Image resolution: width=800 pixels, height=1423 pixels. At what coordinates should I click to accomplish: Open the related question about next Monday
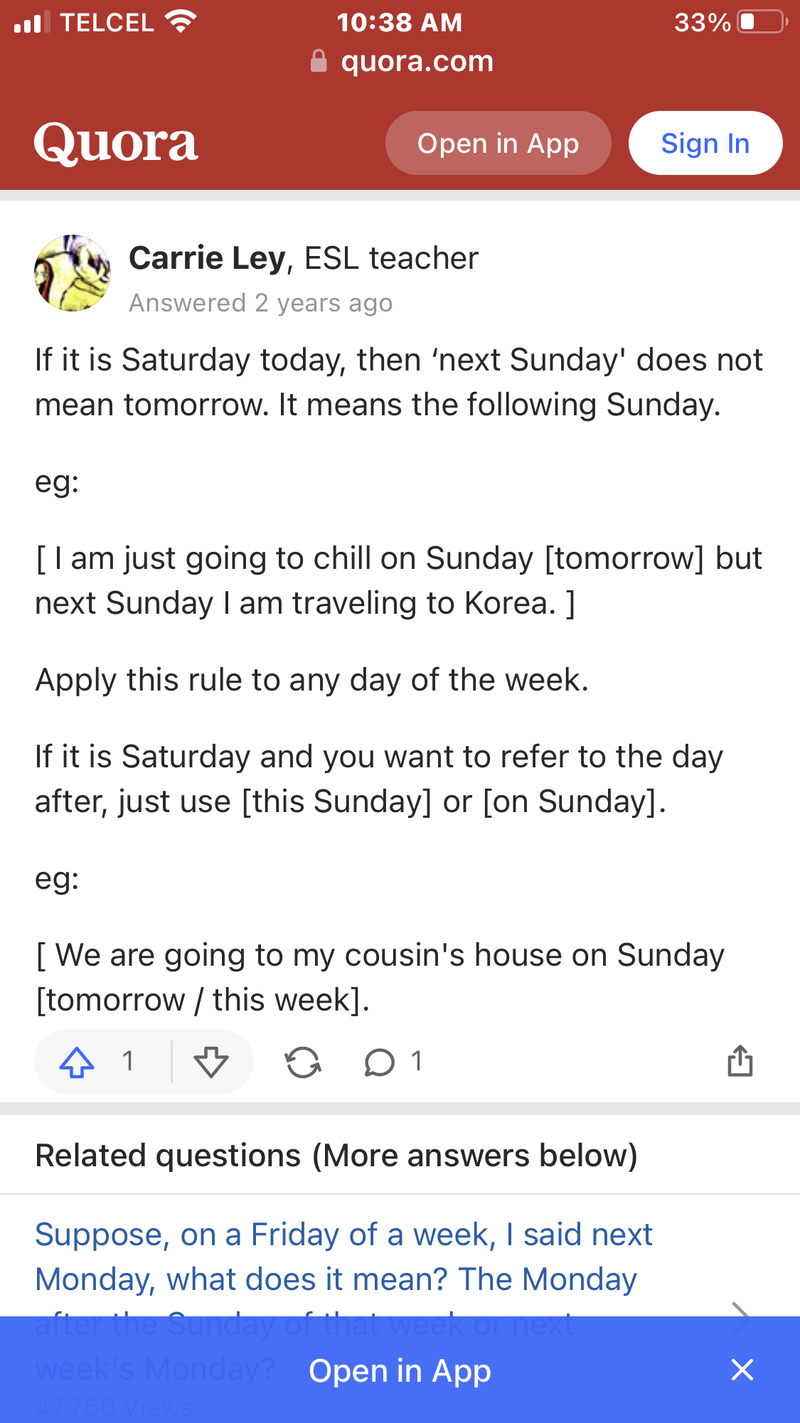[343, 1257]
